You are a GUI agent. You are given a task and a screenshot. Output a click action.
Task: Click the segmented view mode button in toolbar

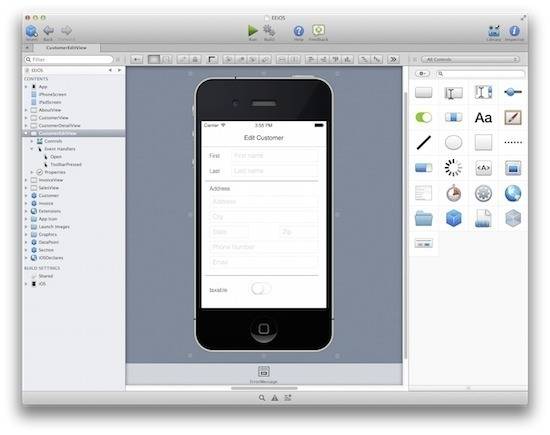tap(160, 60)
